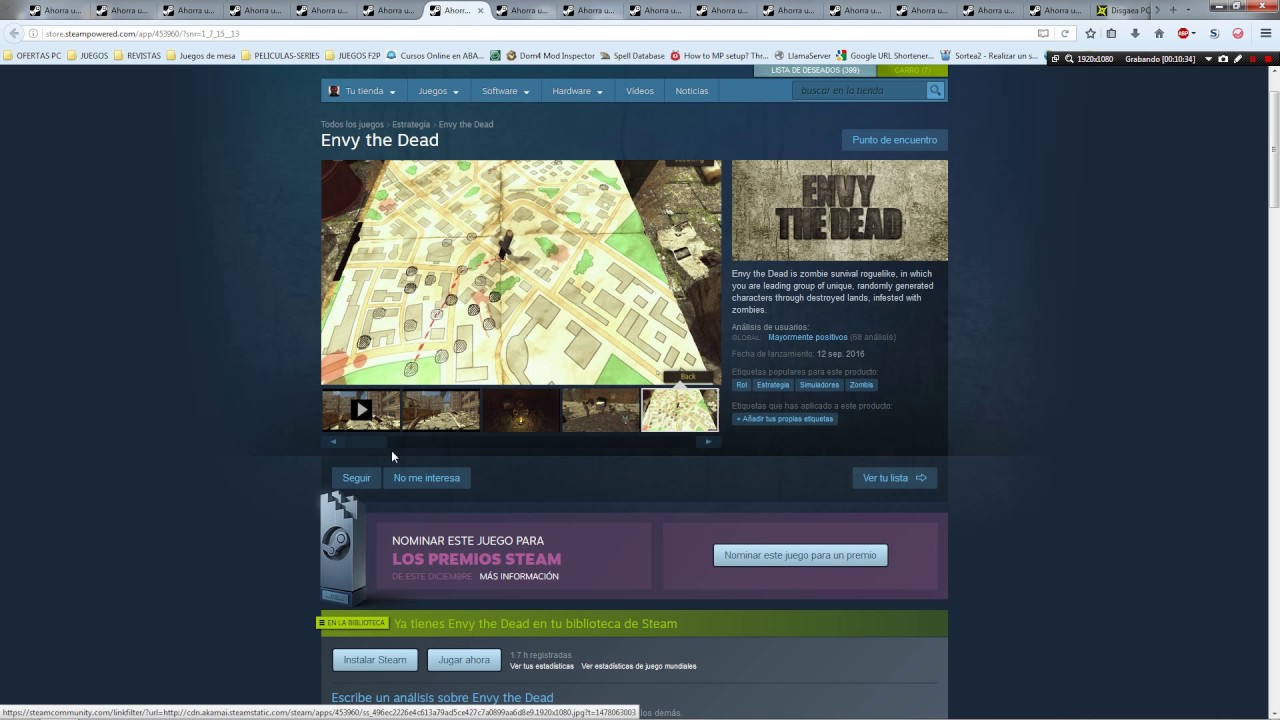This screenshot has width=1280, height=720.
Task: Click Todos los juegos breadcrumb
Action: pyautogui.click(x=352, y=125)
